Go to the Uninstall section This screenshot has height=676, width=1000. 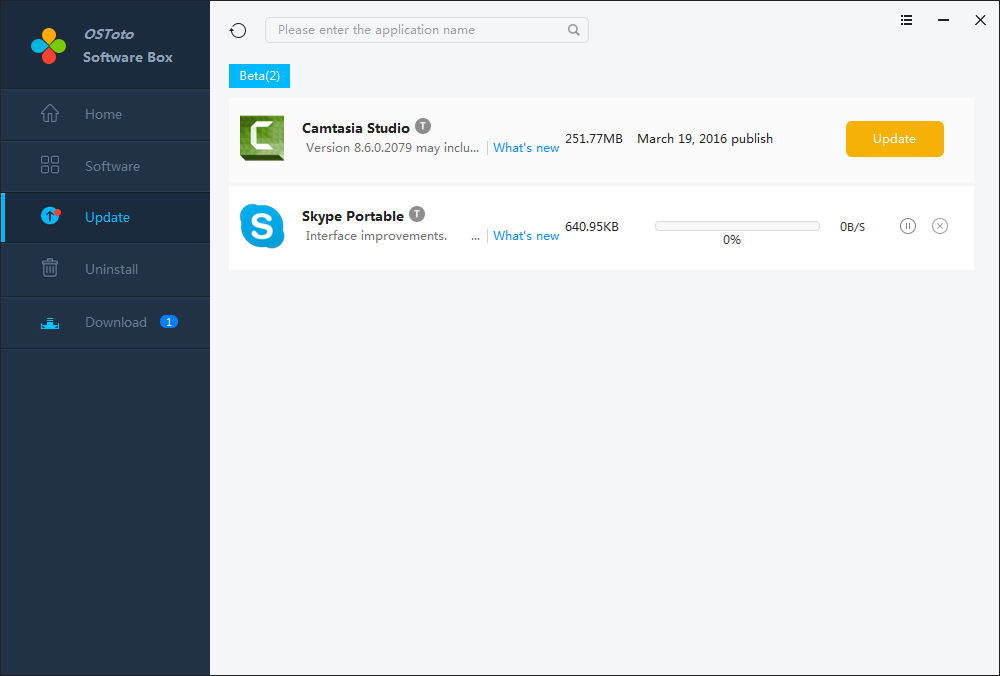coord(105,270)
